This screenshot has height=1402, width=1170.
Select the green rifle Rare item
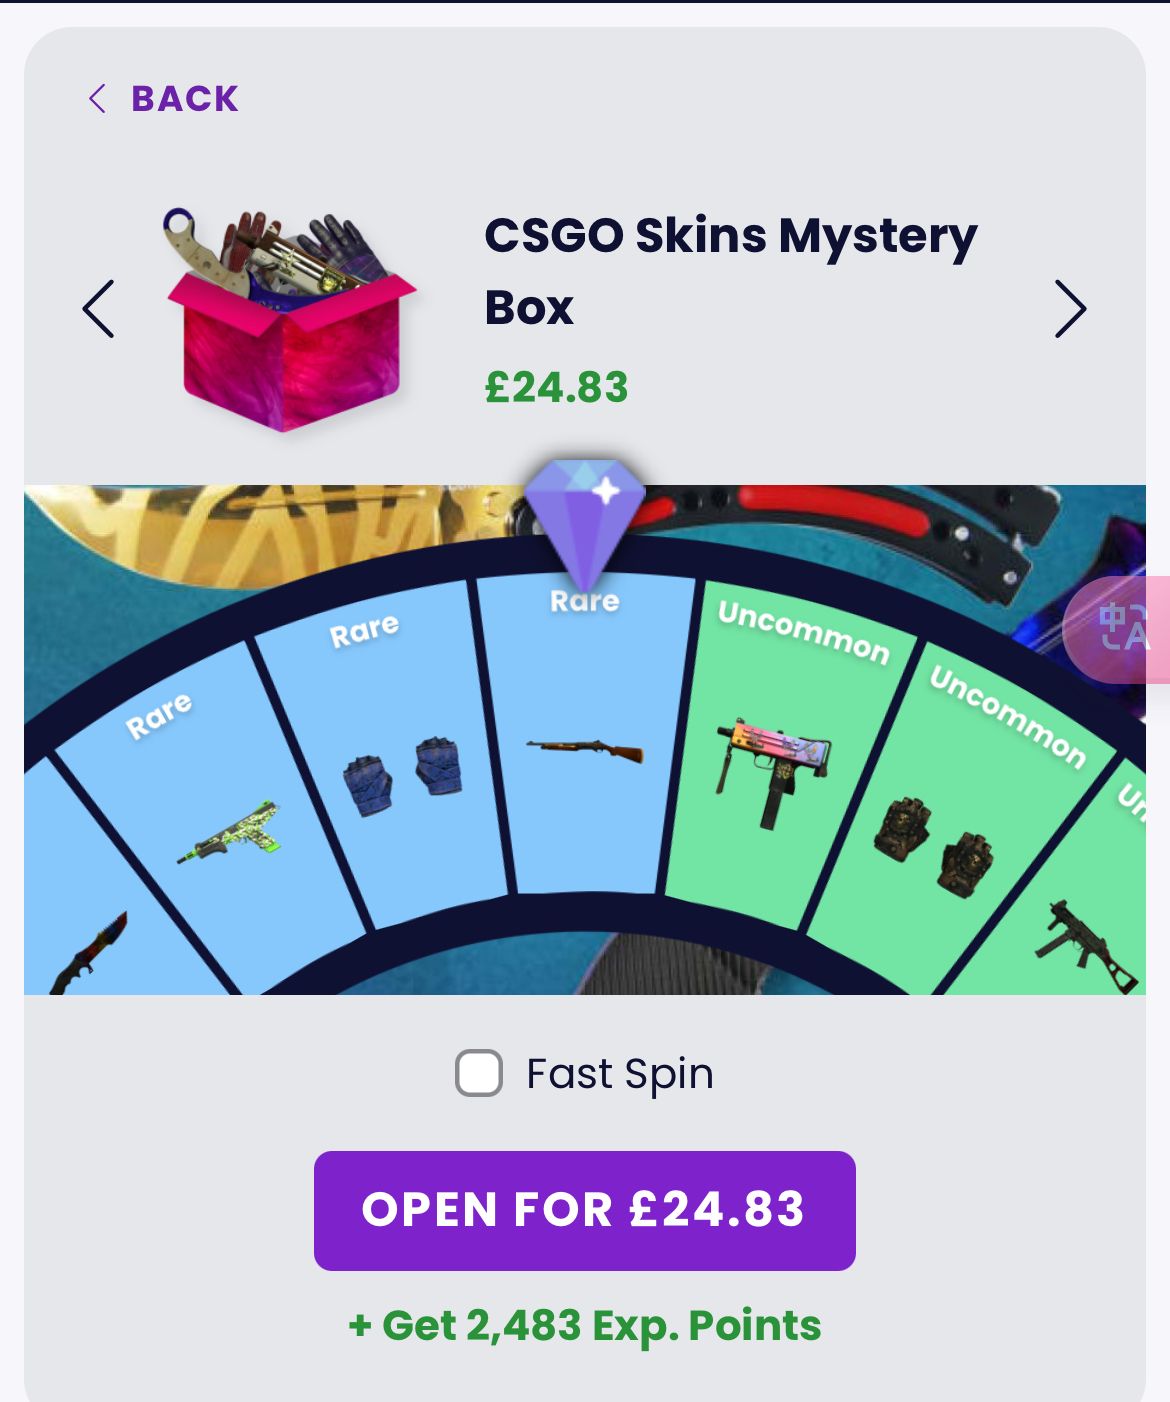coord(229,833)
